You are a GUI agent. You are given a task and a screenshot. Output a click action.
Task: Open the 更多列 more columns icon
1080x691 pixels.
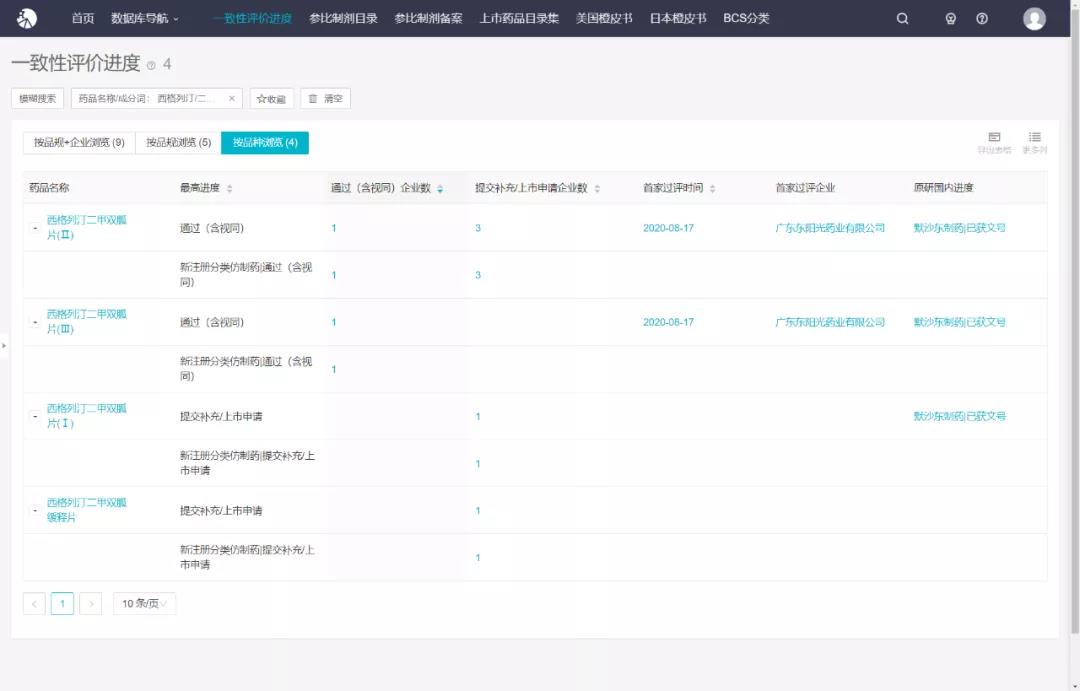(1035, 142)
